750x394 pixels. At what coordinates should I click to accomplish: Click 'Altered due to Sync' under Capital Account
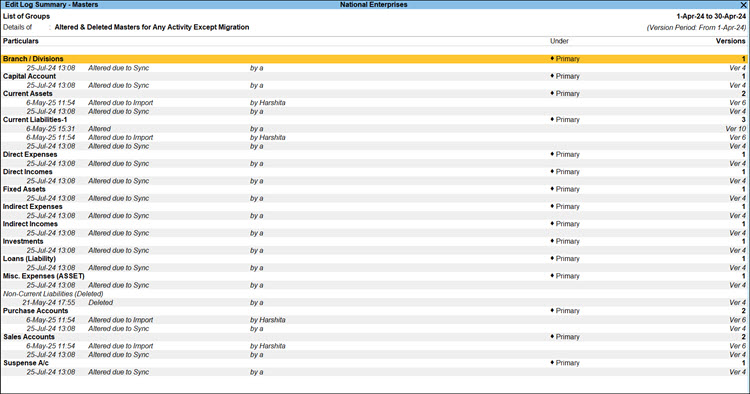(x=119, y=85)
